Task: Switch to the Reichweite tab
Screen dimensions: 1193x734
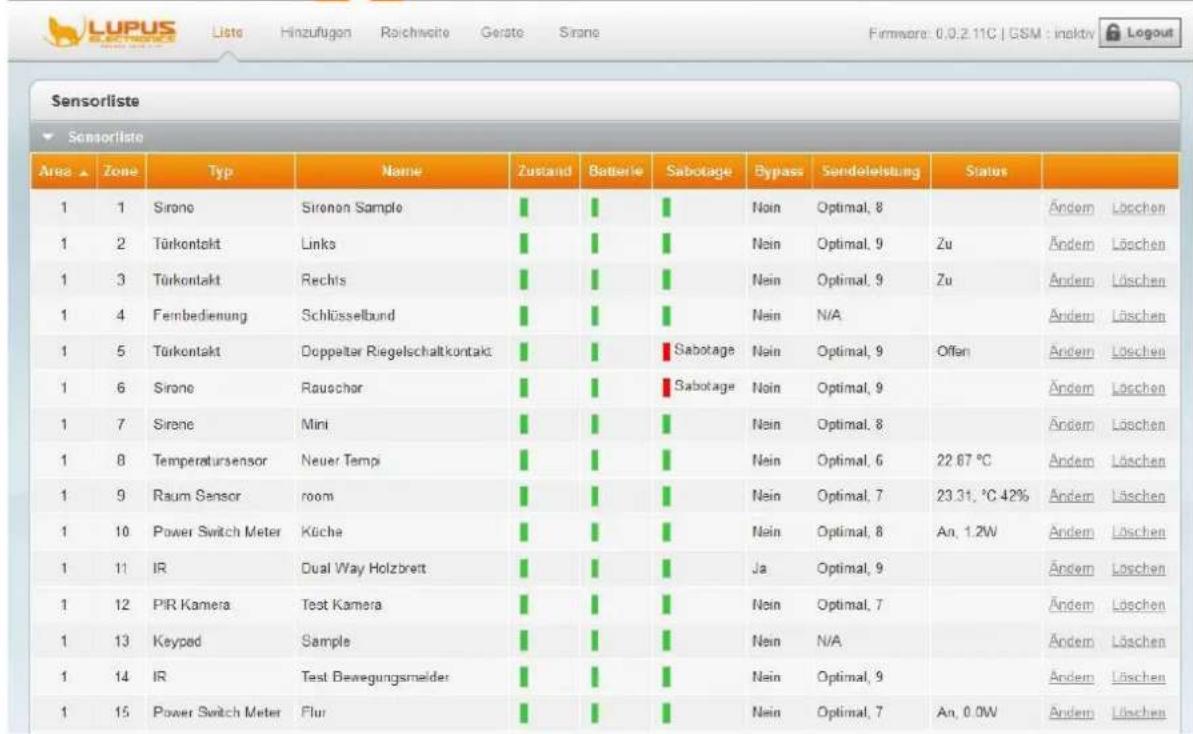Action: [415, 32]
